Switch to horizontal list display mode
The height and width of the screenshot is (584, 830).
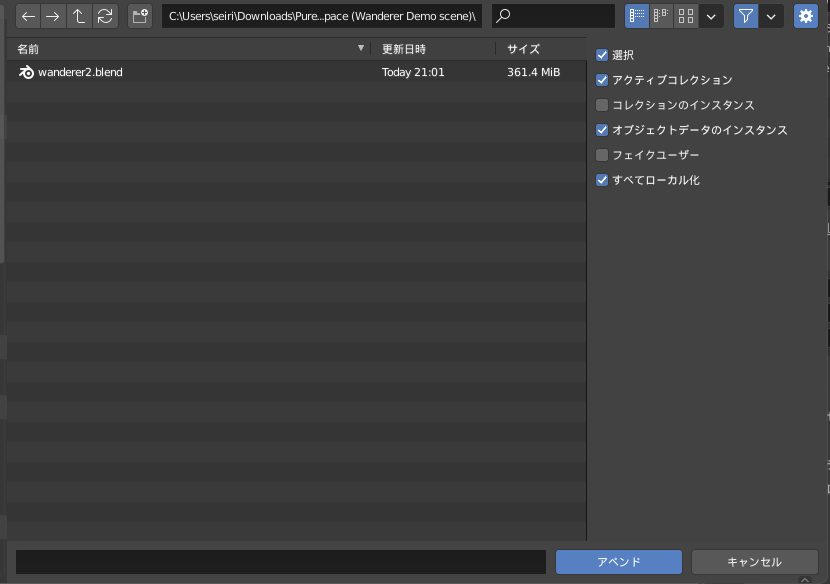661,16
